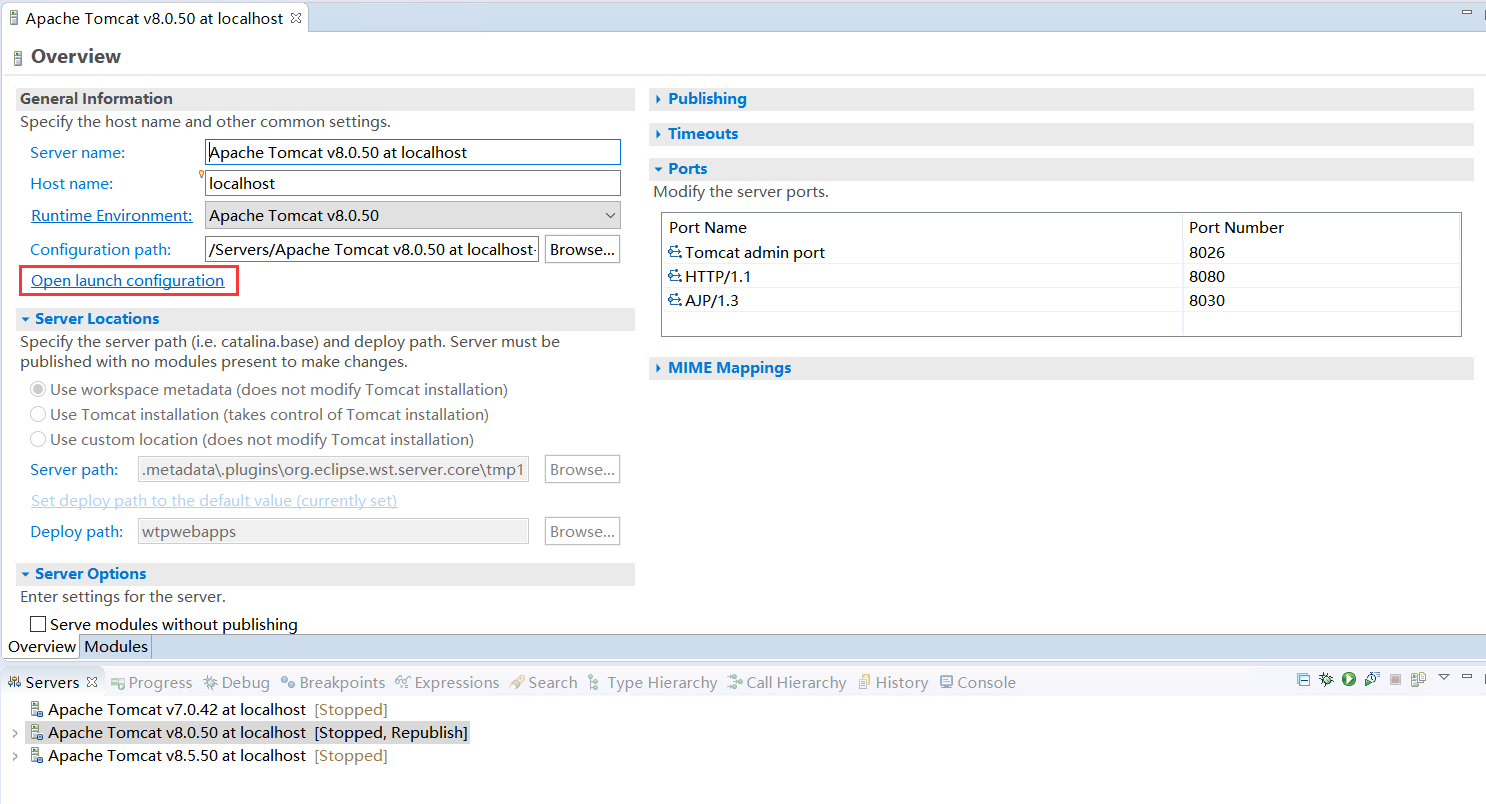Start the server with green play icon
The height and width of the screenshot is (804, 1486).
pyautogui.click(x=1349, y=680)
